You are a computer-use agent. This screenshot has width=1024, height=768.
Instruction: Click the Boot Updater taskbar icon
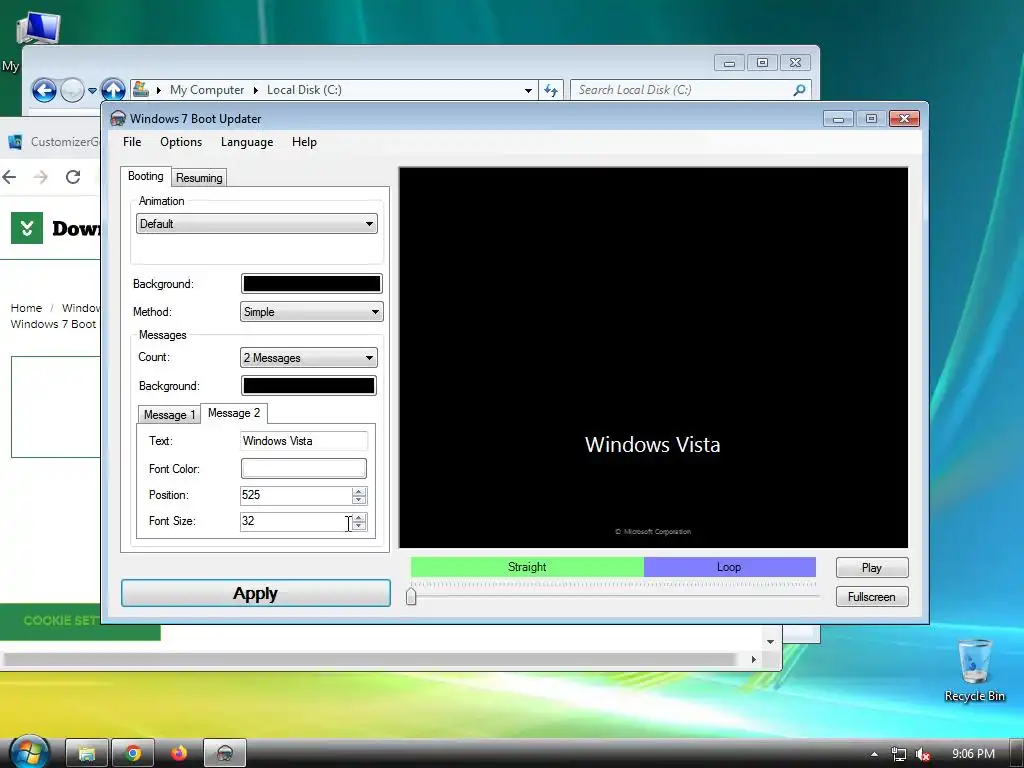click(x=225, y=754)
